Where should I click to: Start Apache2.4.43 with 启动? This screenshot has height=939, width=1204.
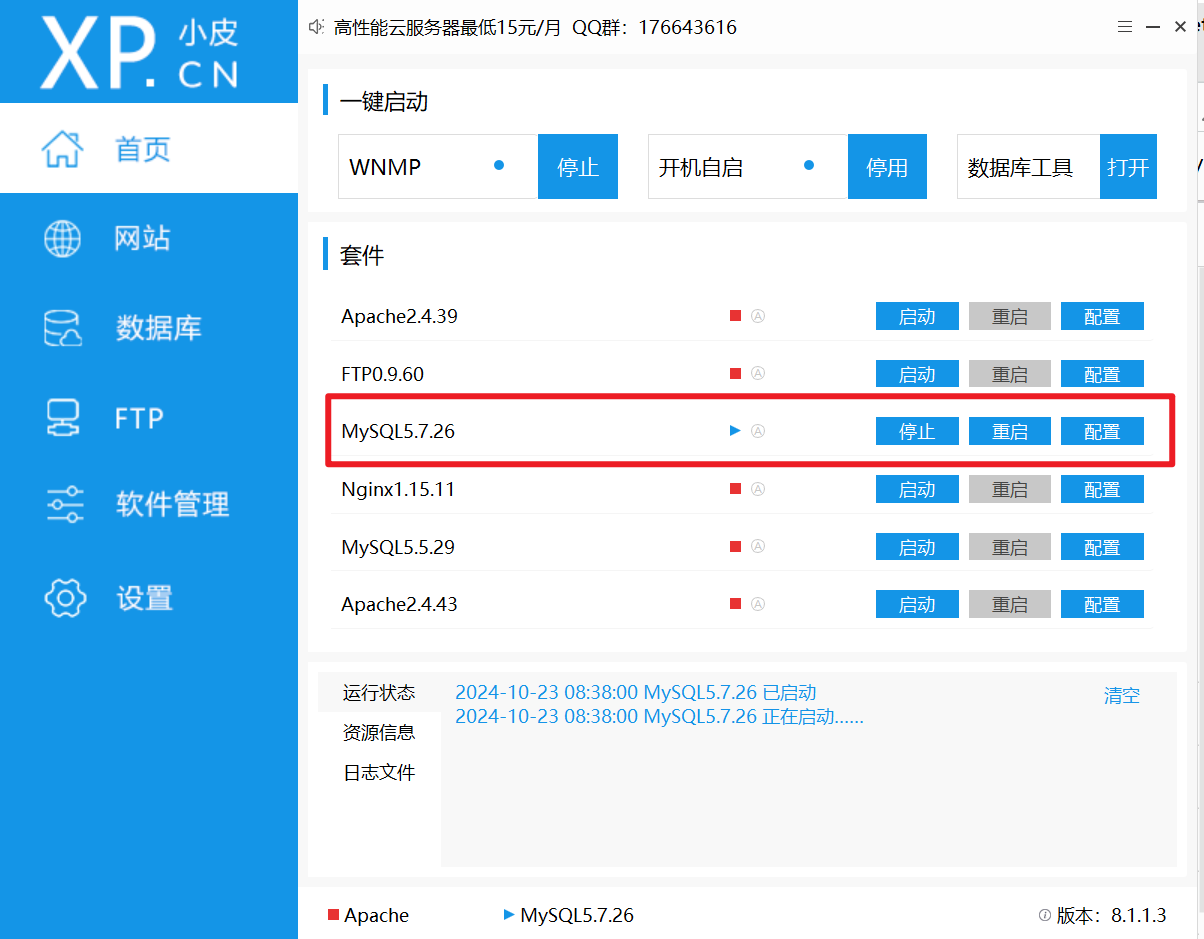coord(917,604)
